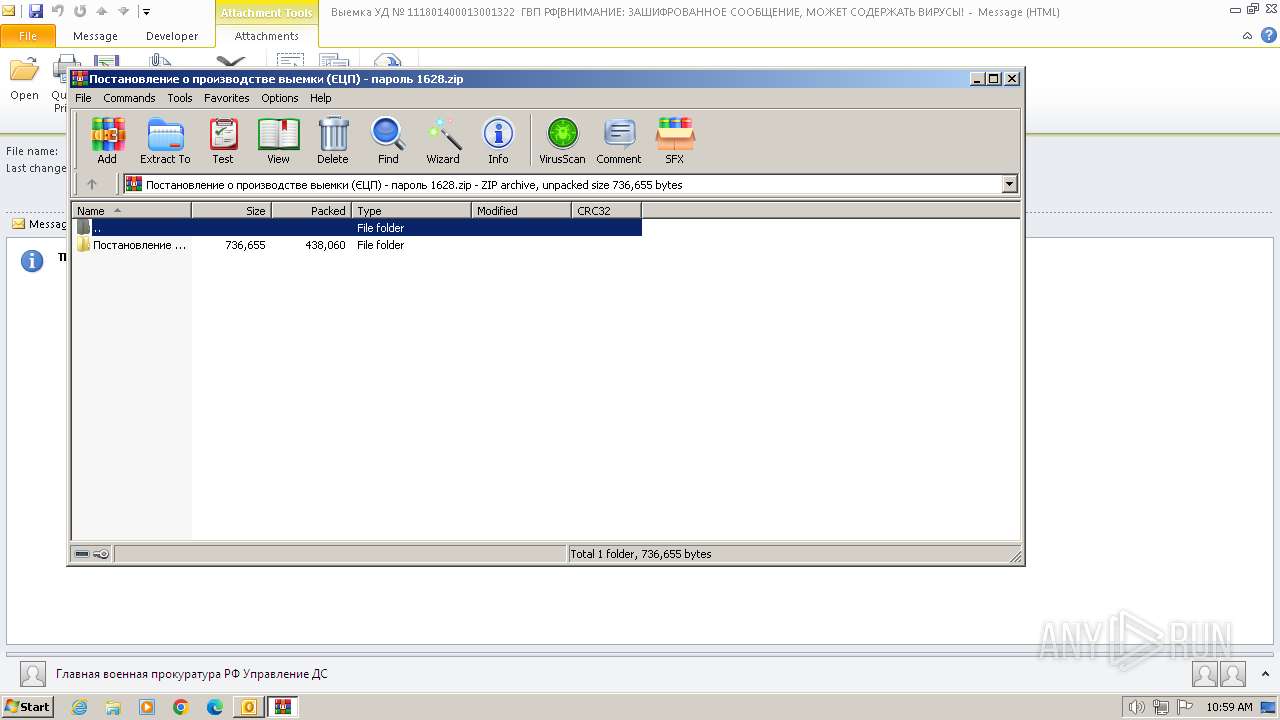Sort by Size column header
The height and width of the screenshot is (720, 1280).
[x=231, y=210]
